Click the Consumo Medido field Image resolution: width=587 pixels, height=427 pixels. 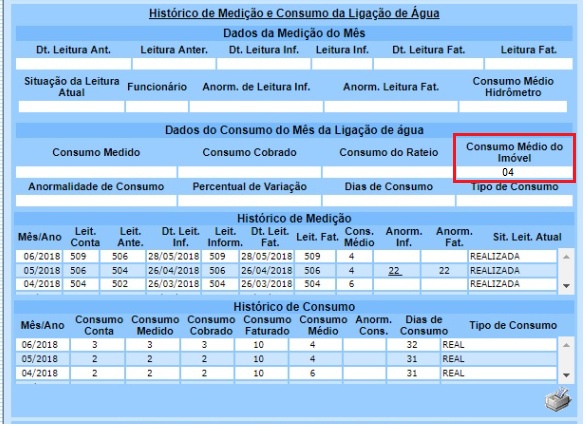coord(96,172)
